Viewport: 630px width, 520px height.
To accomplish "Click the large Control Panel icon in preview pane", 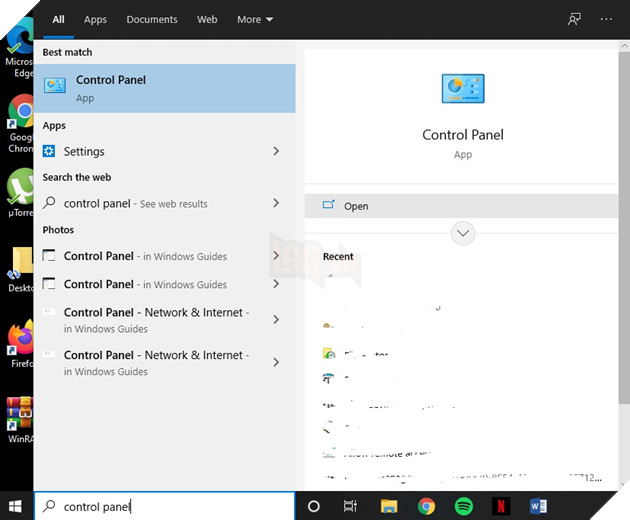I will tap(463, 88).
